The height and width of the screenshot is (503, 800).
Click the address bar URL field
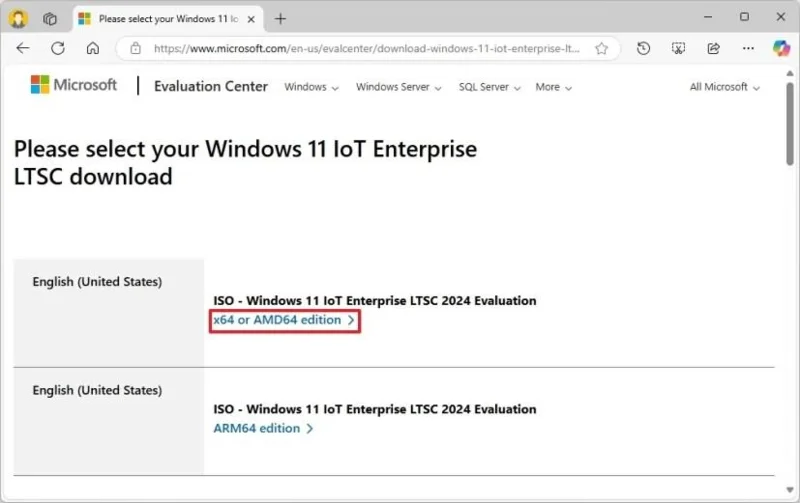pyautogui.click(x=366, y=48)
